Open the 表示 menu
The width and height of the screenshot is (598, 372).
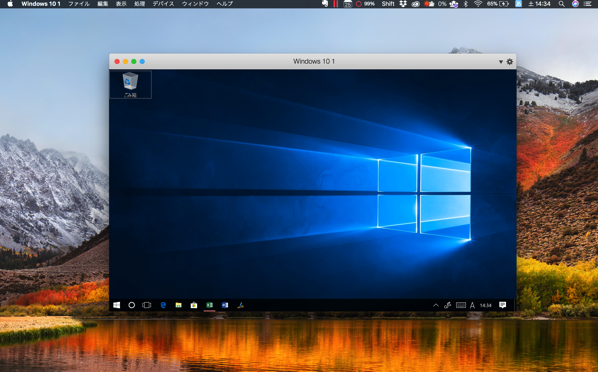[121, 4]
